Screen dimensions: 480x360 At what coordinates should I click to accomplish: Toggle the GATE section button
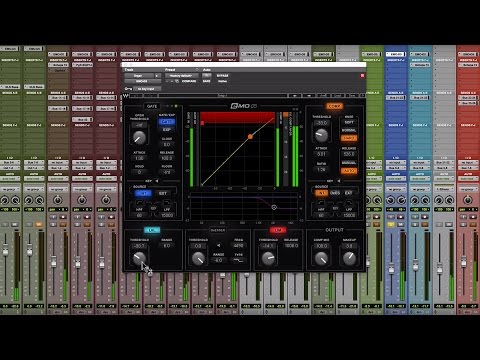(x=152, y=106)
